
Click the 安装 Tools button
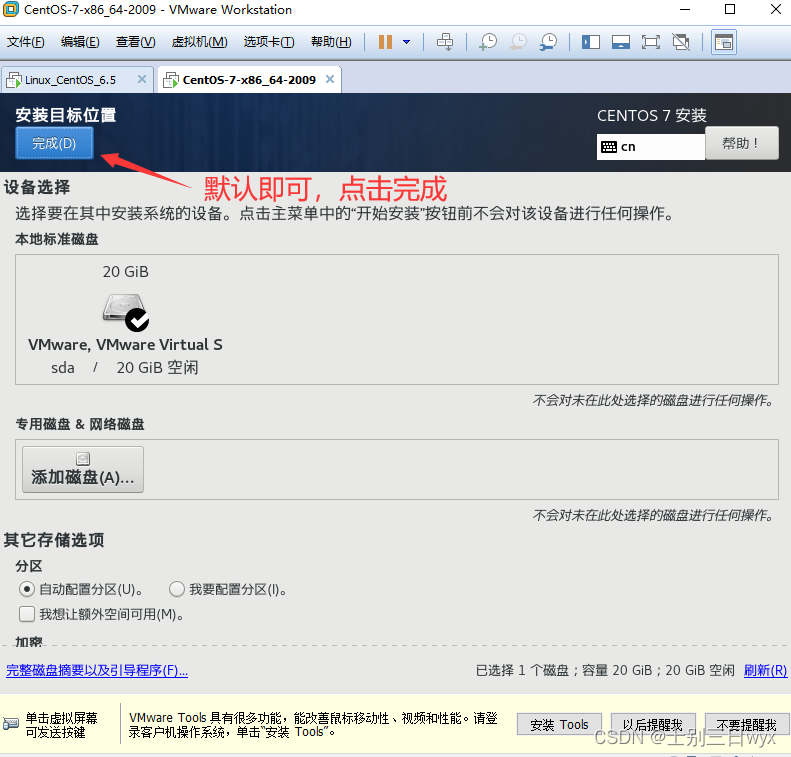pyautogui.click(x=559, y=725)
